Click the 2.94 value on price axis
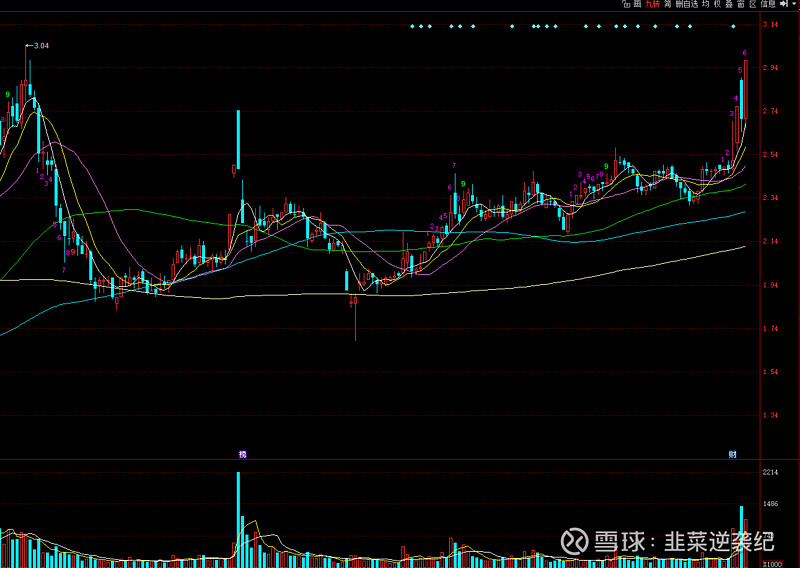 [770, 68]
